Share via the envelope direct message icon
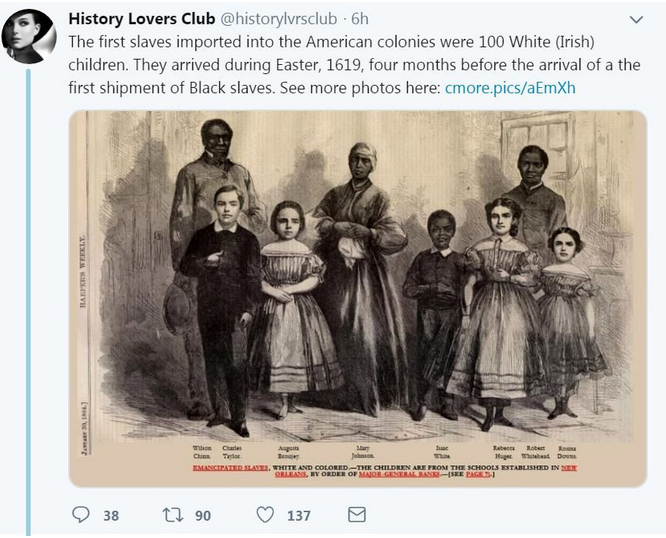The width and height of the screenshot is (666, 538). [357, 514]
